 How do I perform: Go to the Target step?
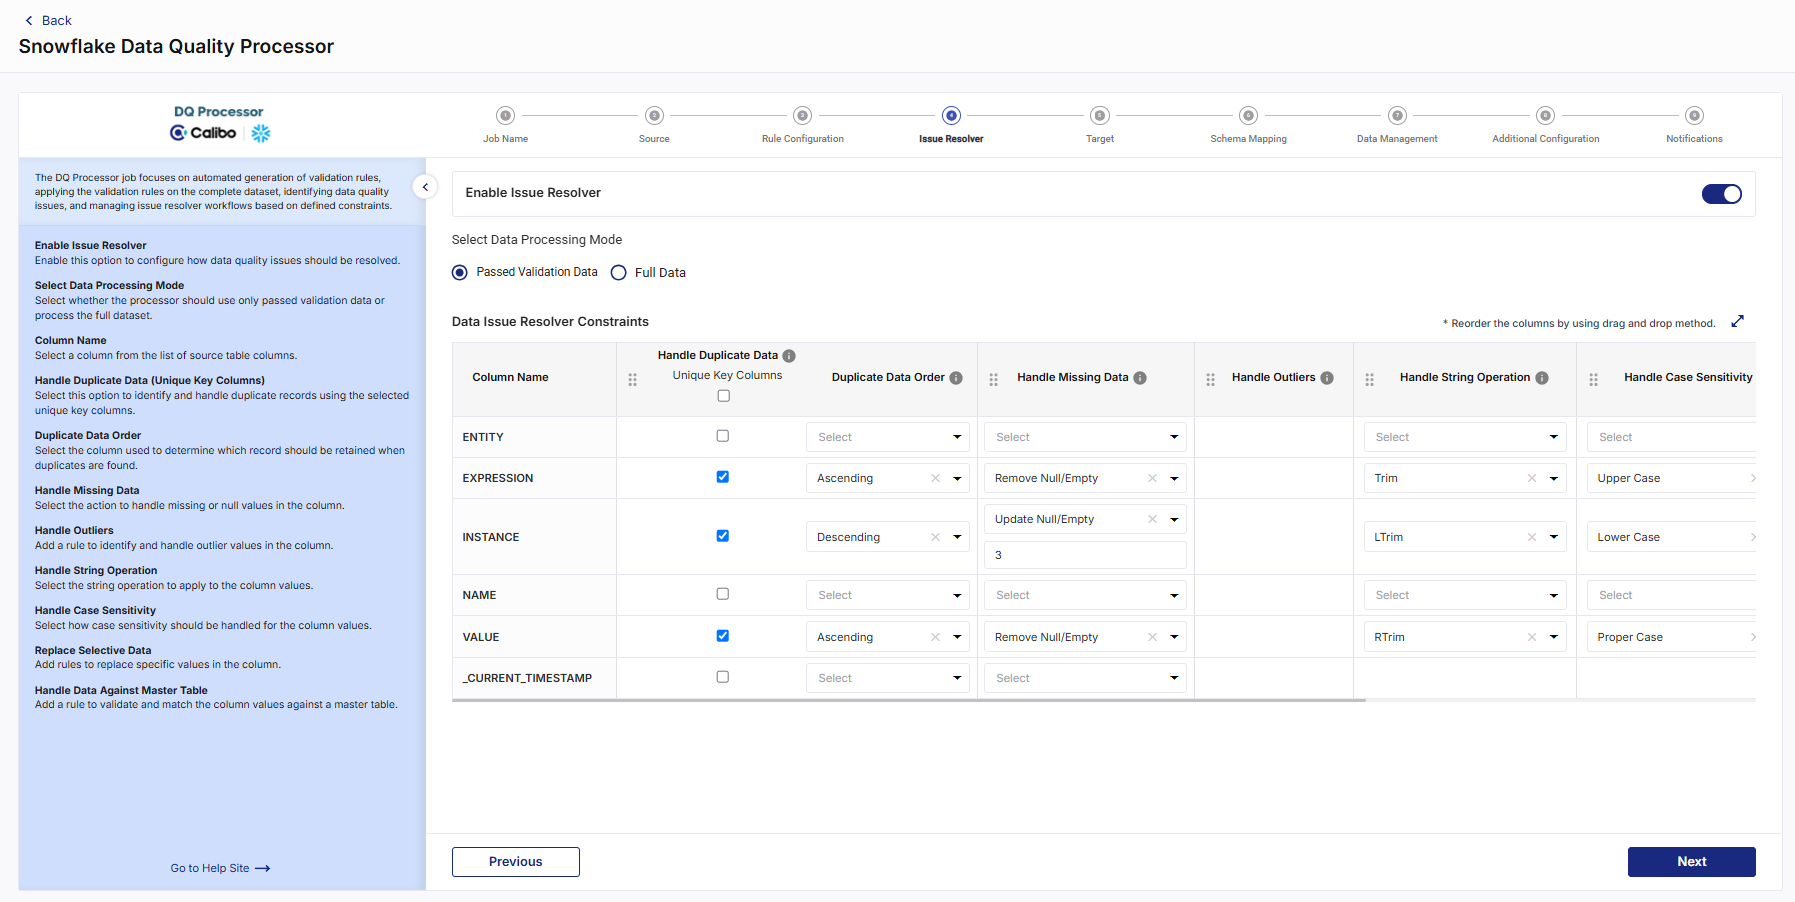pyautogui.click(x=1100, y=125)
